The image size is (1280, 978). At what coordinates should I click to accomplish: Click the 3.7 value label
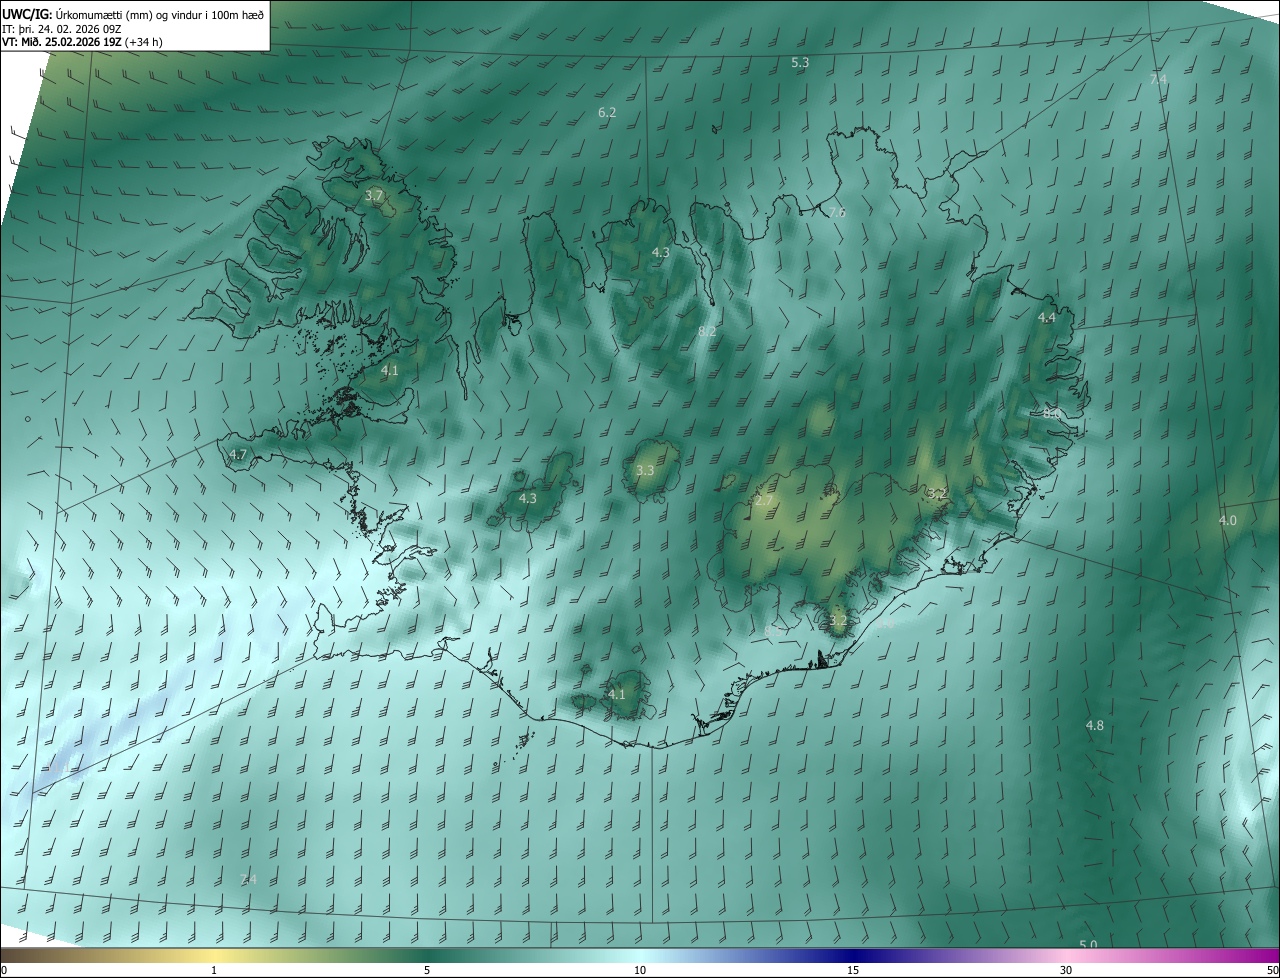(374, 195)
